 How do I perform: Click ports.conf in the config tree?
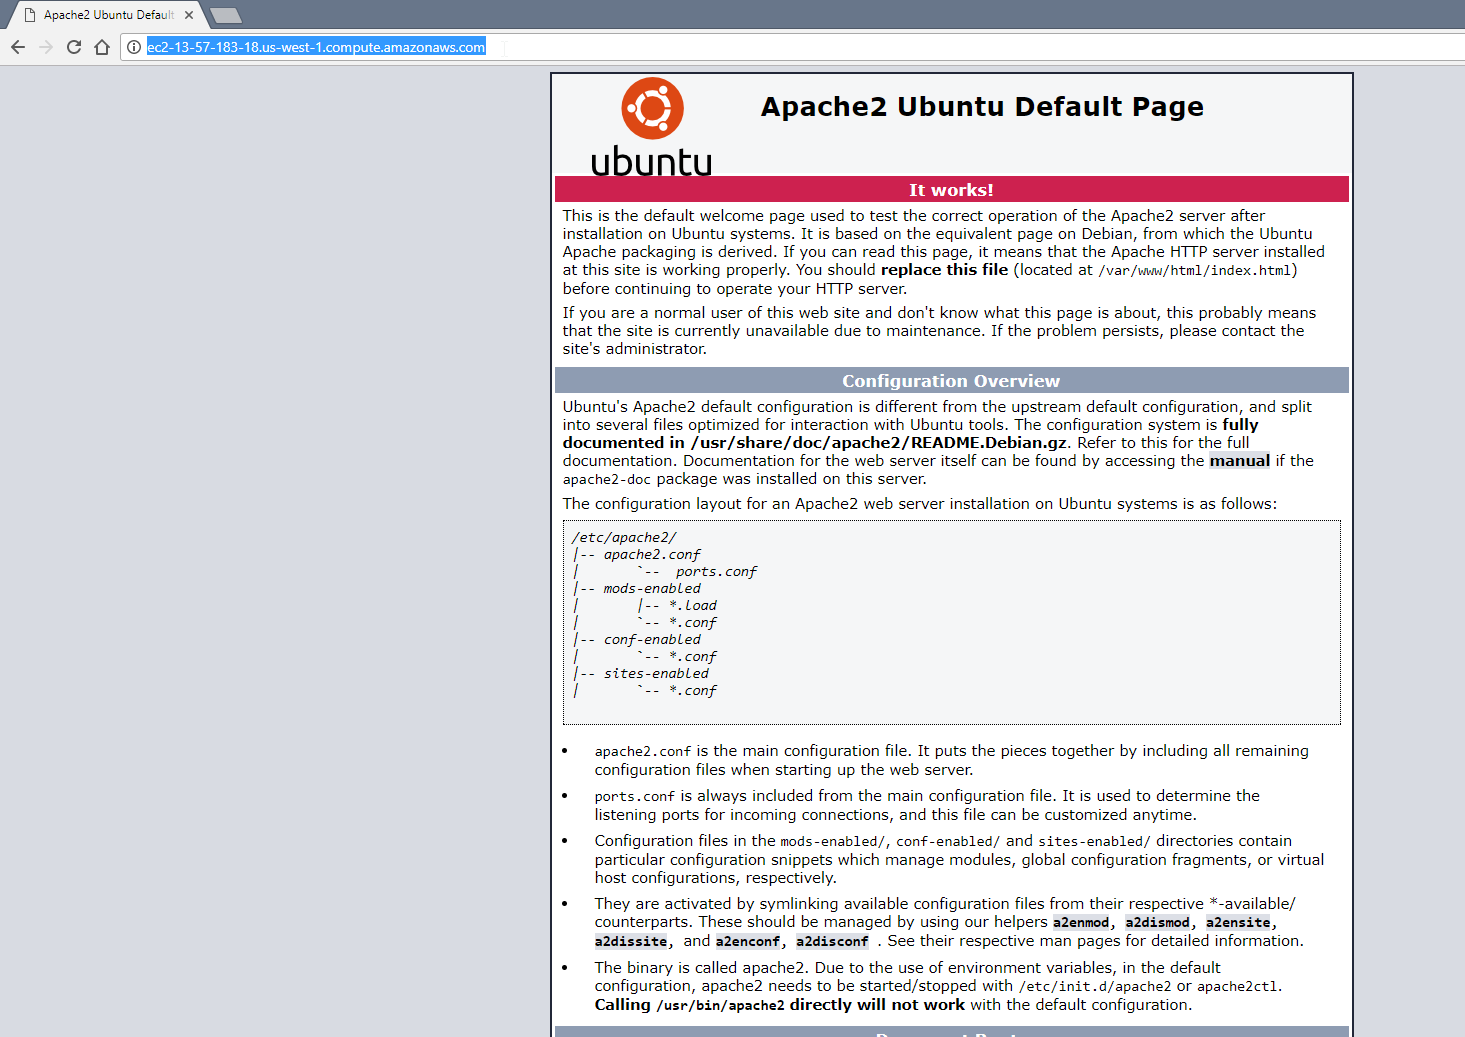[716, 572]
